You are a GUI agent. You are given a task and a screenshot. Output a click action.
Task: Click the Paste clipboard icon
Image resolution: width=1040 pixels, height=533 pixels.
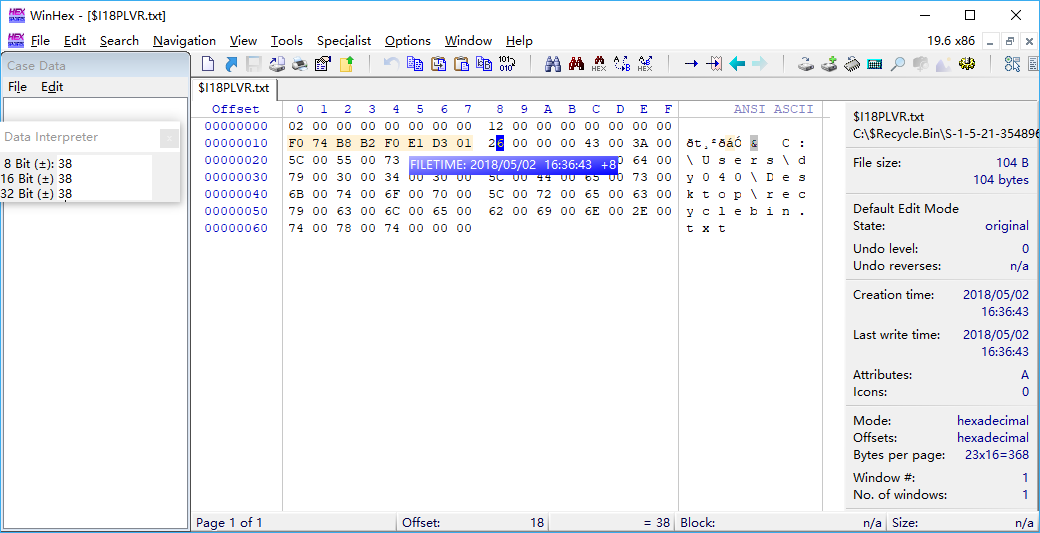pyautogui.click(x=462, y=64)
